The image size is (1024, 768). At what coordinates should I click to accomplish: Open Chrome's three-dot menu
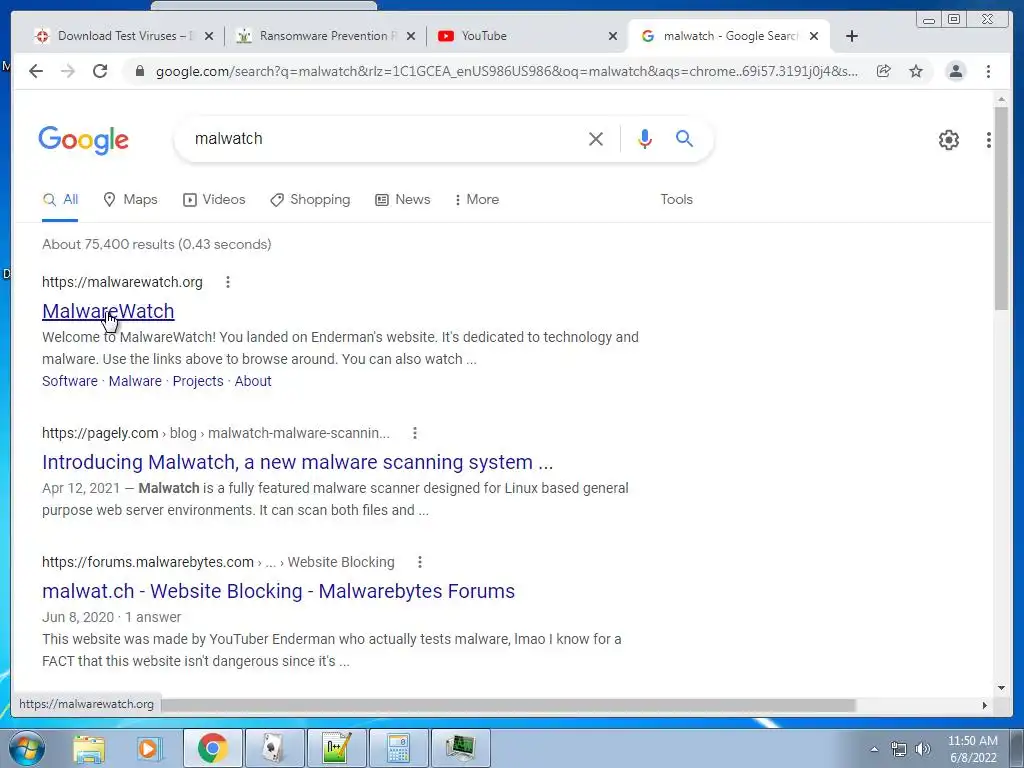pos(988,71)
